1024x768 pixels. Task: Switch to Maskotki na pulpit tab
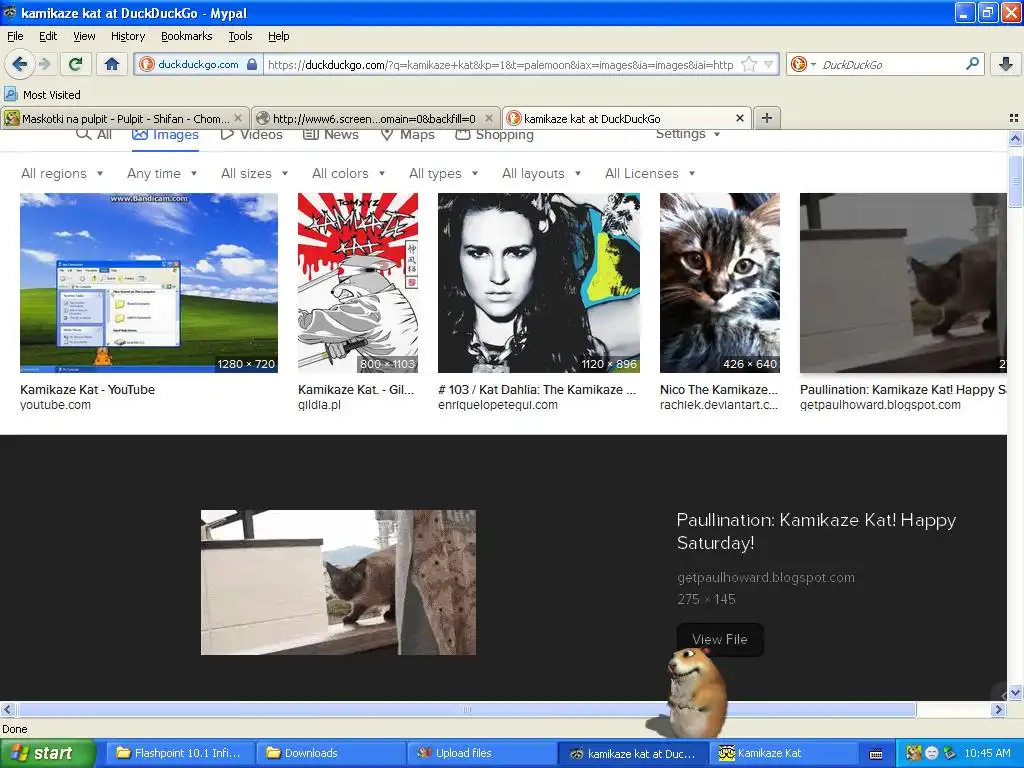pos(125,118)
